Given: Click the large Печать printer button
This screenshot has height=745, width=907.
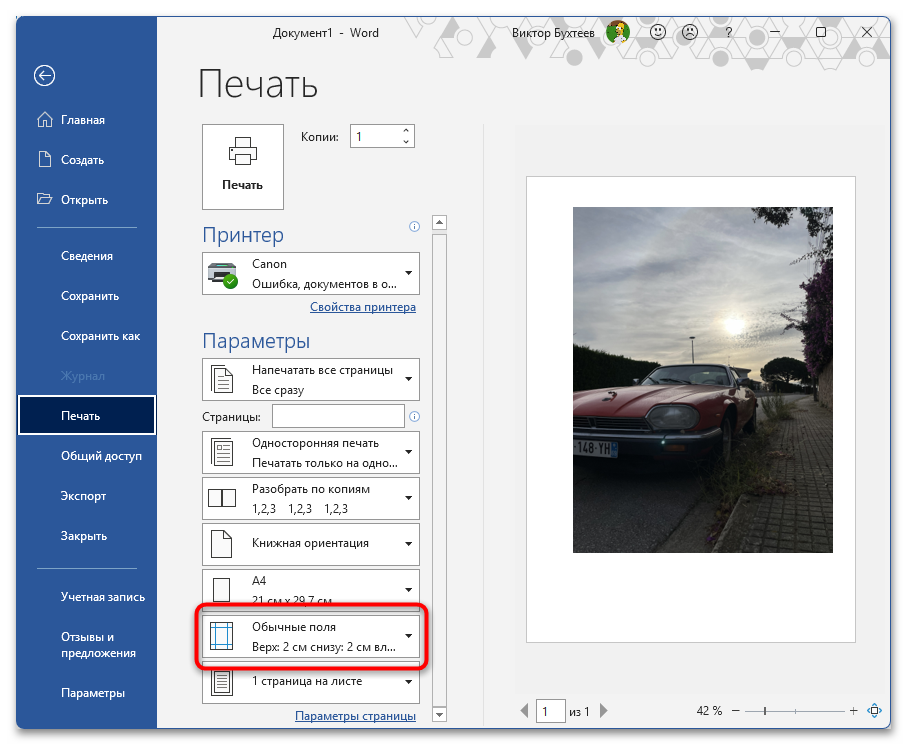Looking at the screenshot, I should pos(242,166).
